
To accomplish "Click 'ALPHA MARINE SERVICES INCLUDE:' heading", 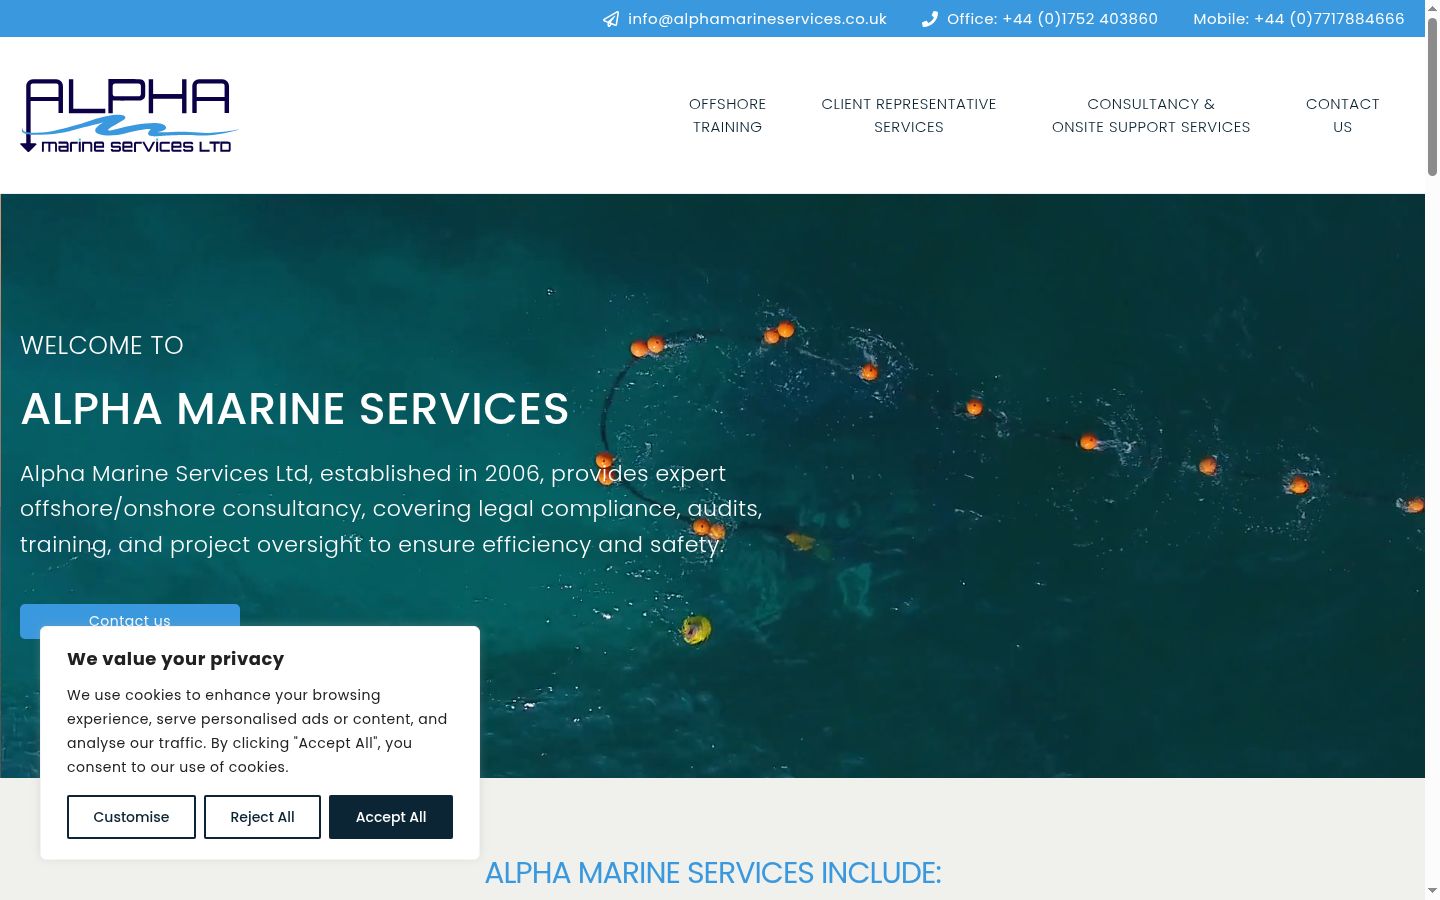I will 713,873.
